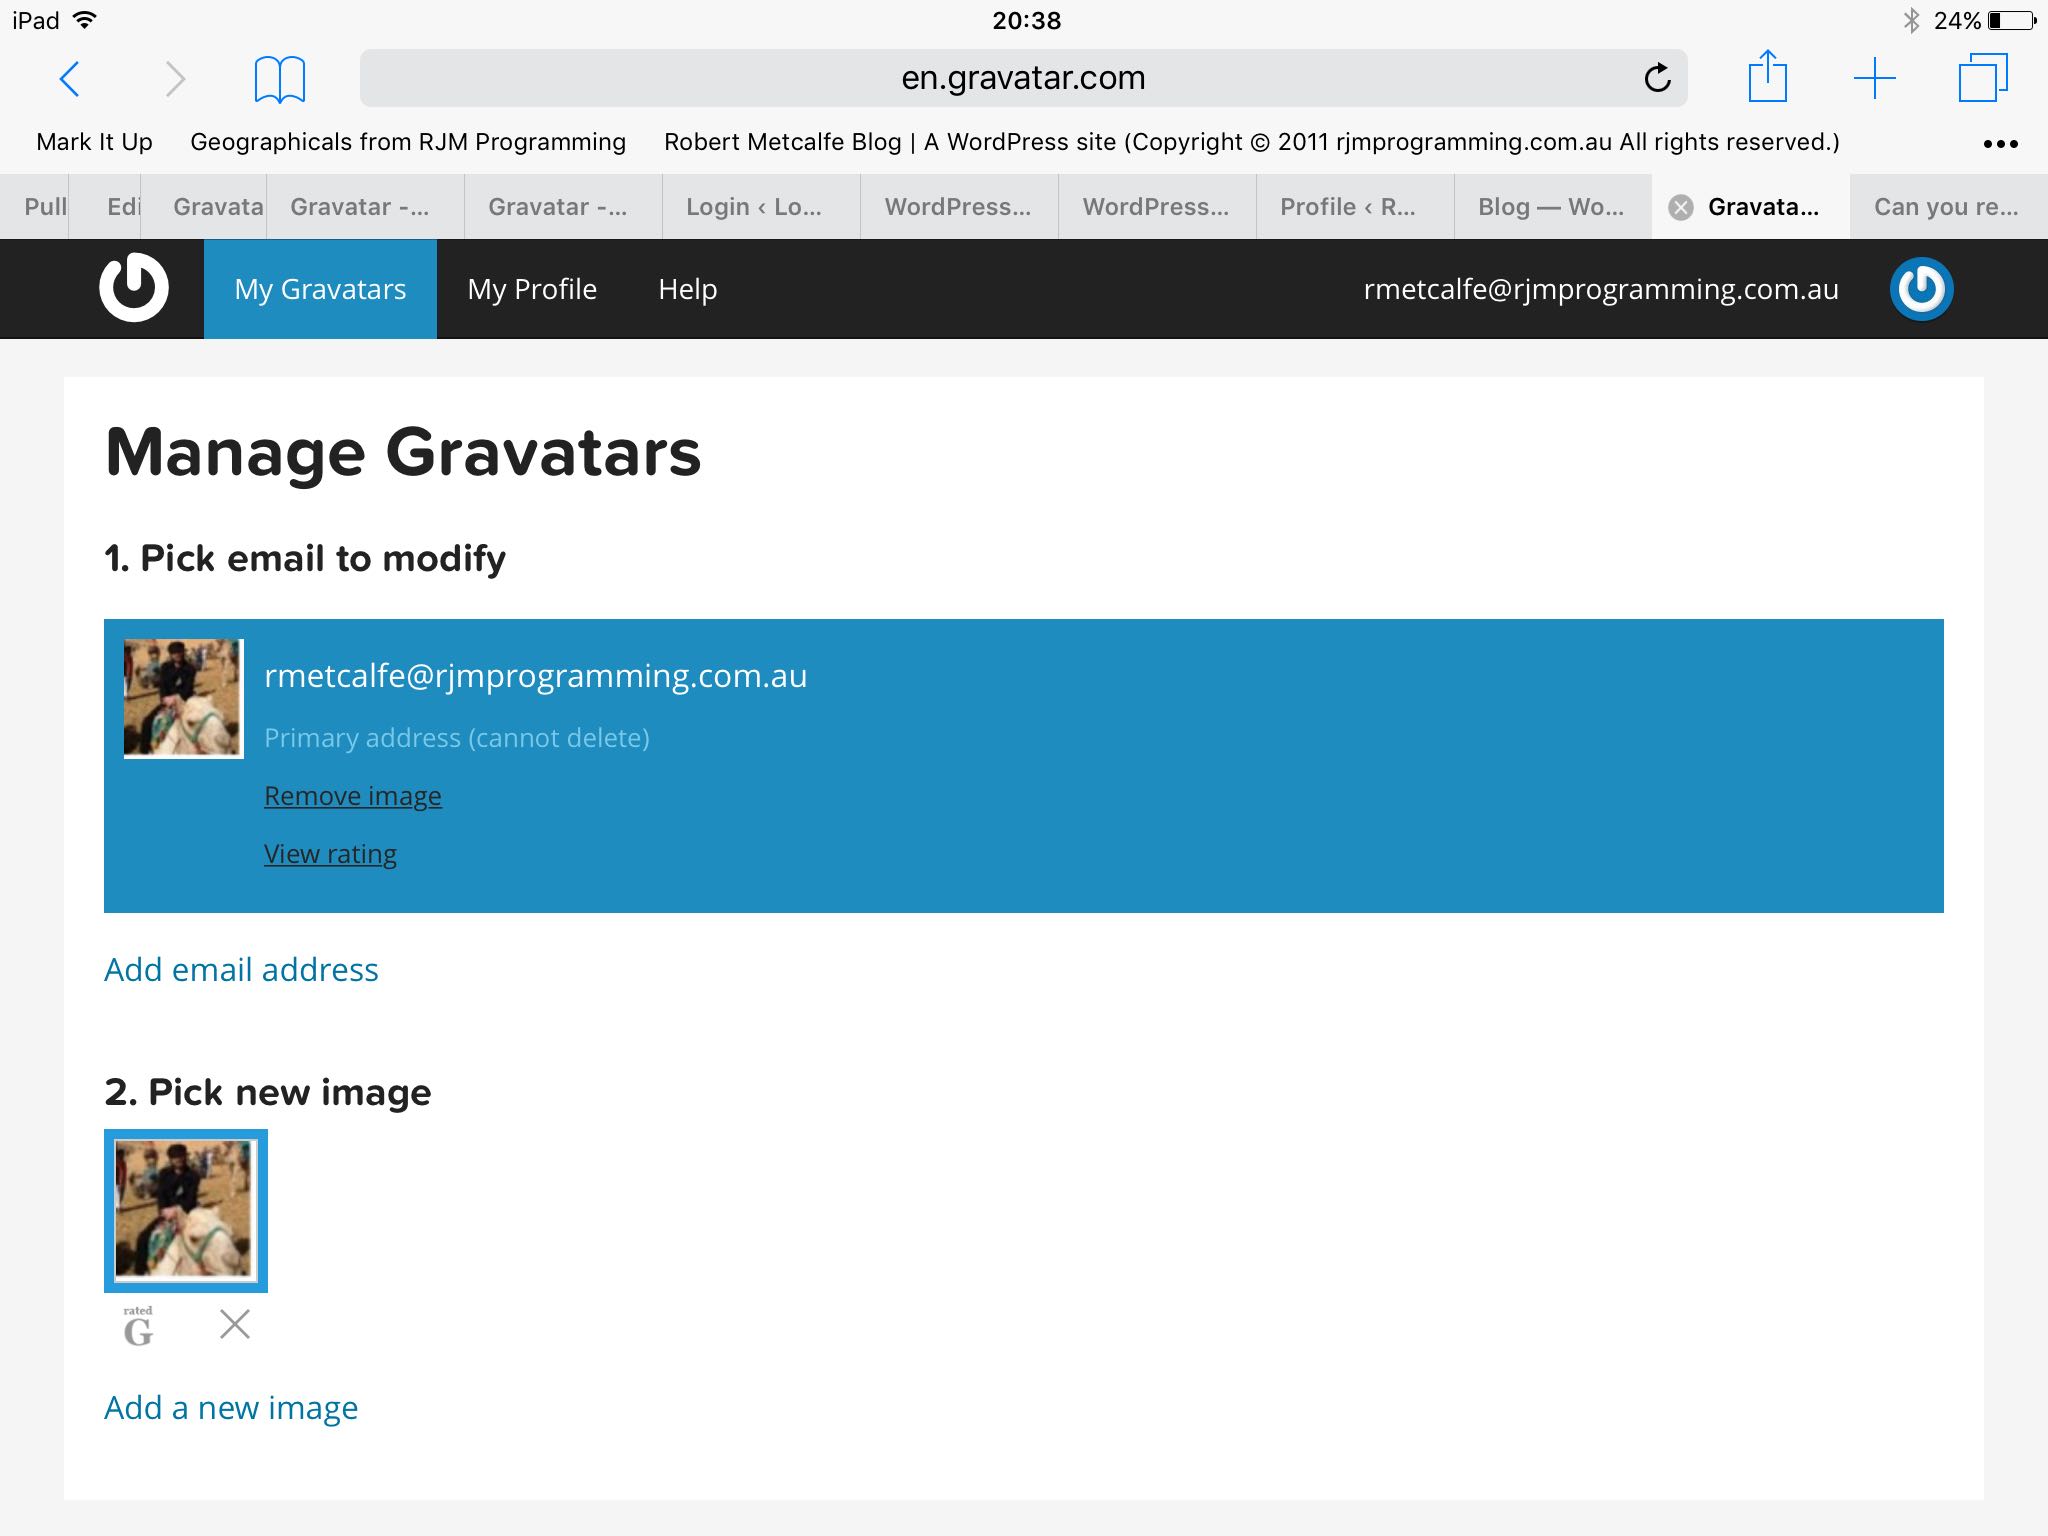Viewport: 2048px width, 1536px height.
Task: Delete image using the X icon
Action: tap(234, 1324)
